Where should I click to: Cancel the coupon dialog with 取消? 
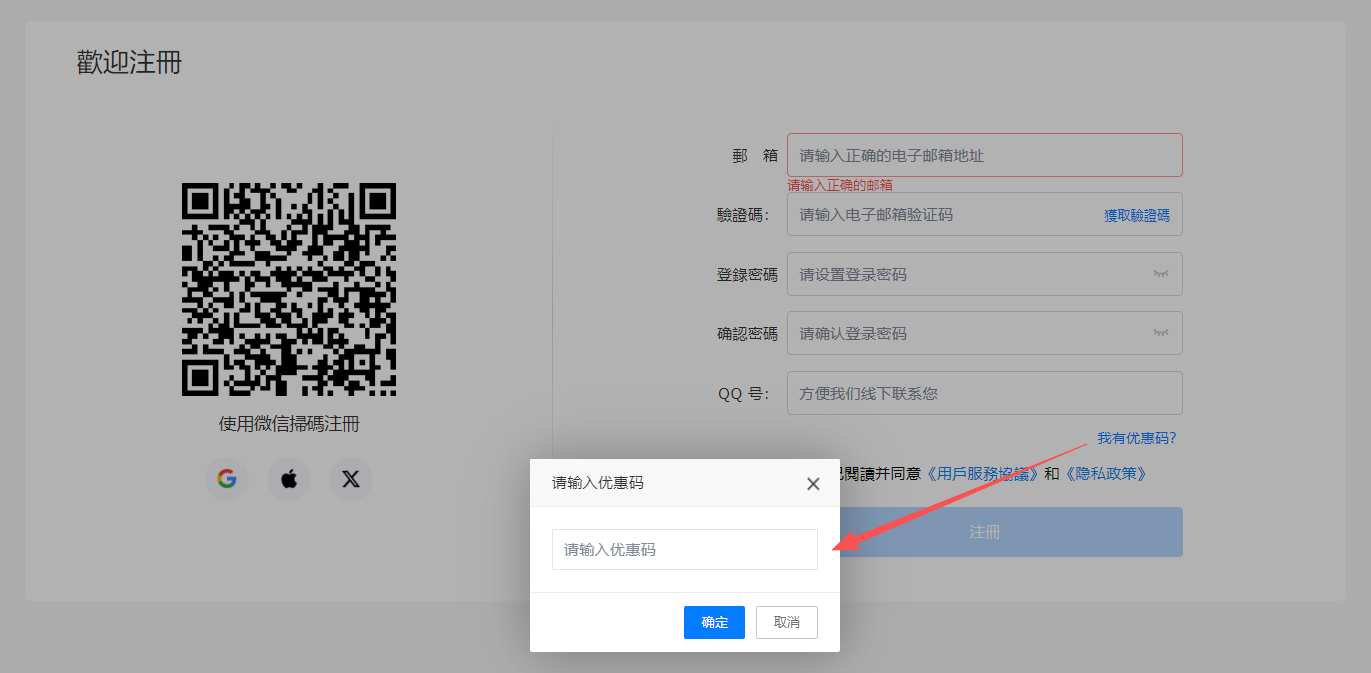787,622
